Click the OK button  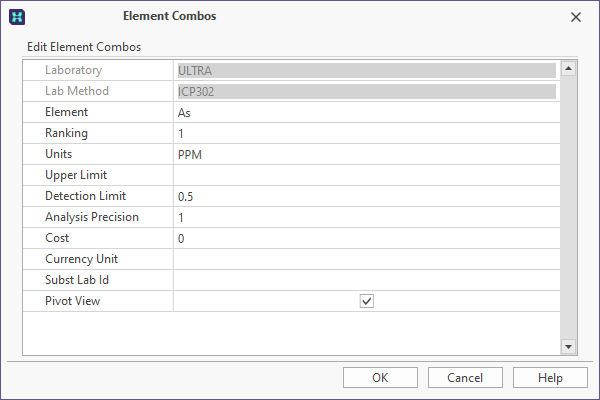click(380, 378)
